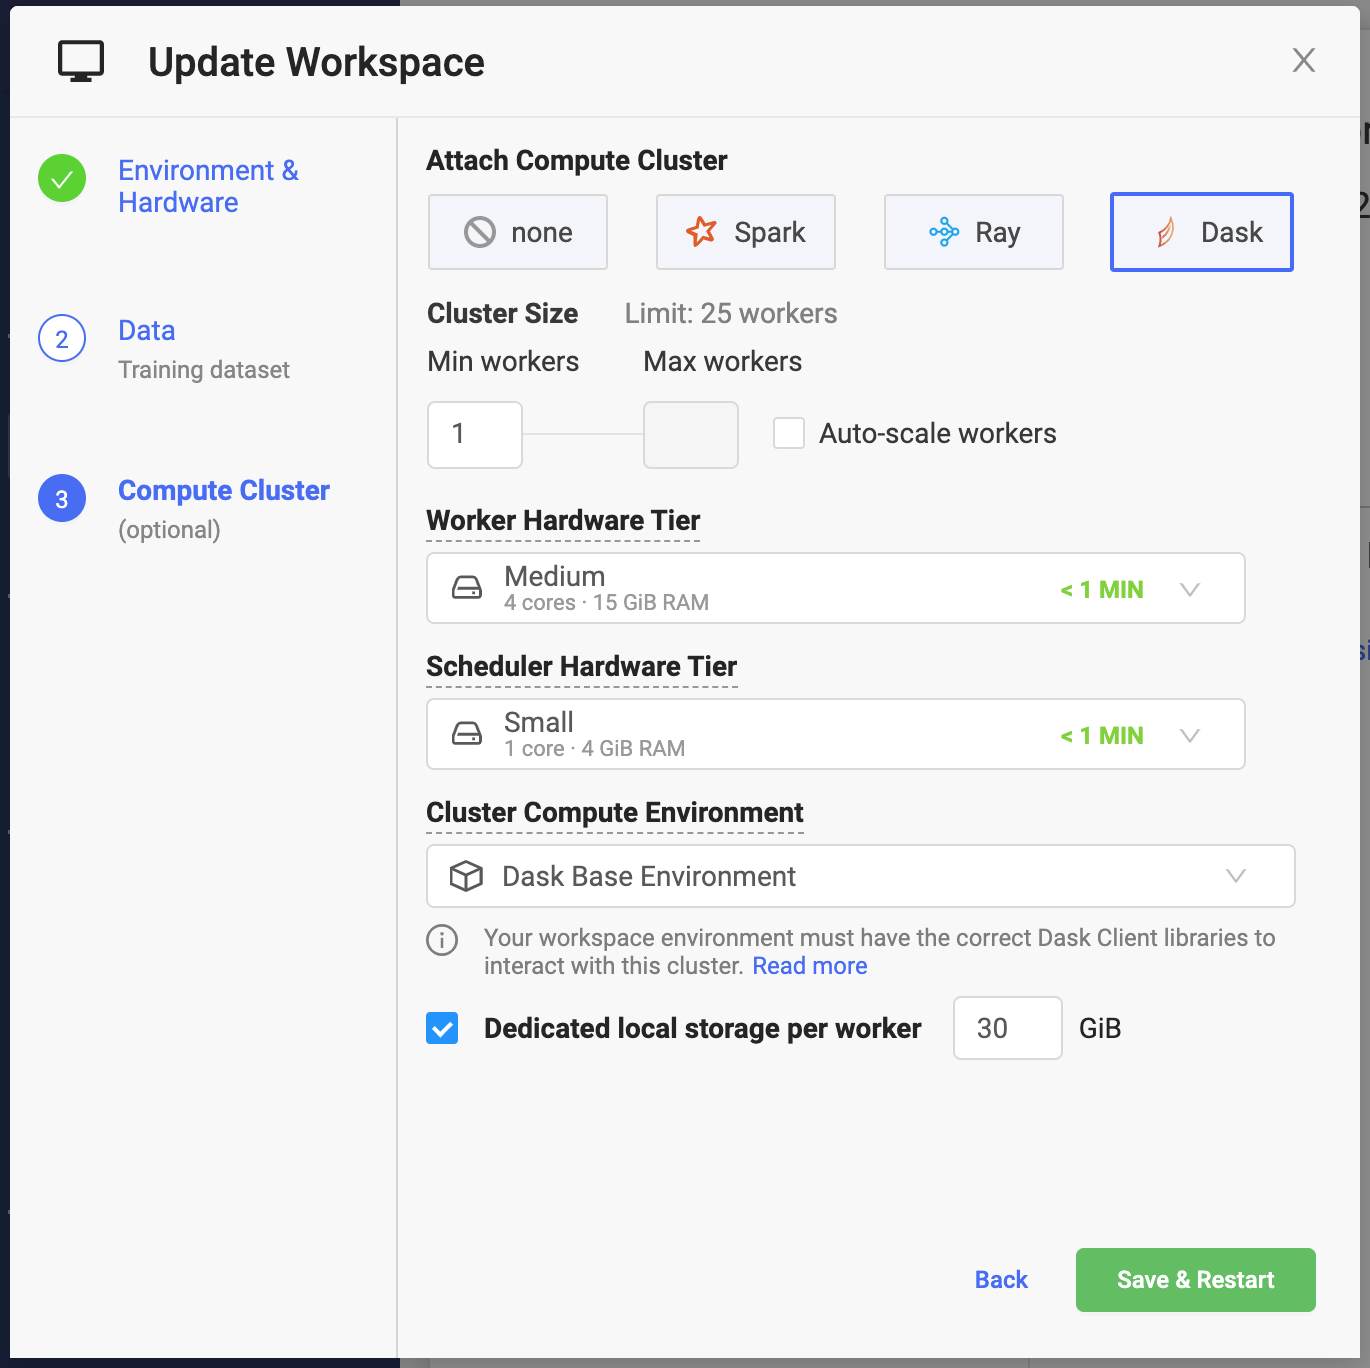Follow the Read more link
This screenshot has width=1370, height=1368.
coord(810,966)
